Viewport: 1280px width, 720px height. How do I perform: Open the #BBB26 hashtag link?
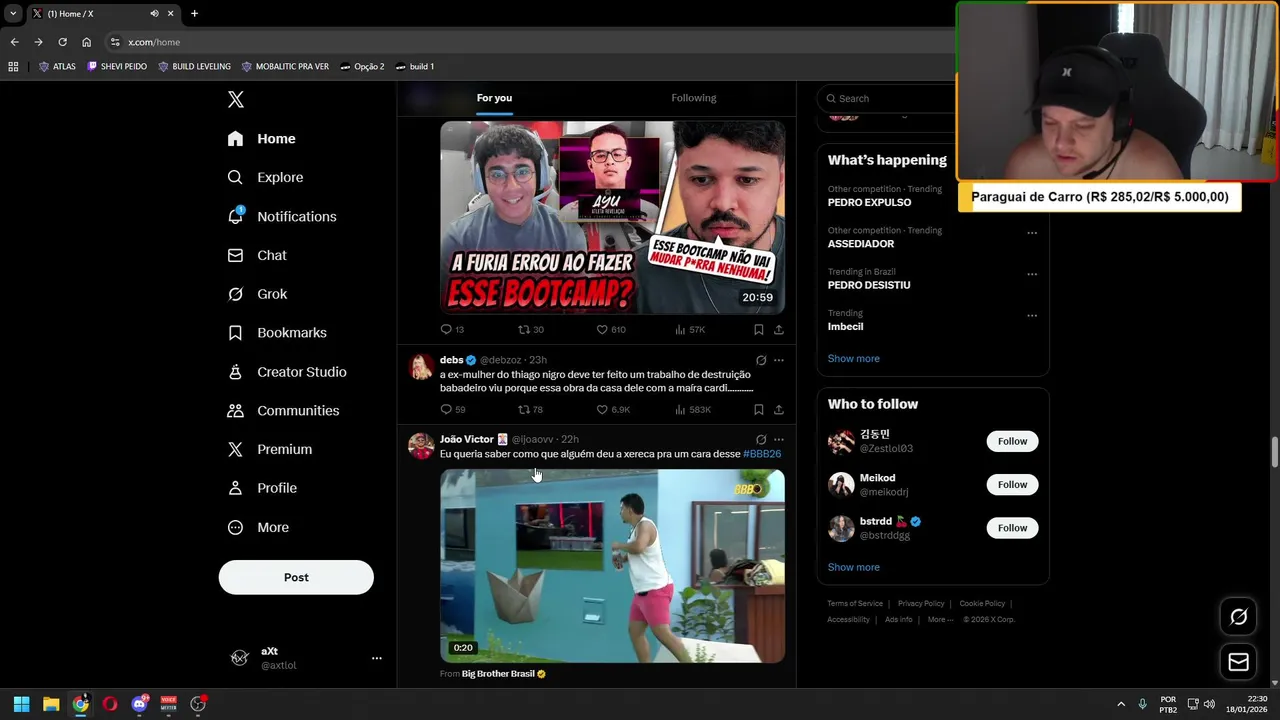point(762,454)
